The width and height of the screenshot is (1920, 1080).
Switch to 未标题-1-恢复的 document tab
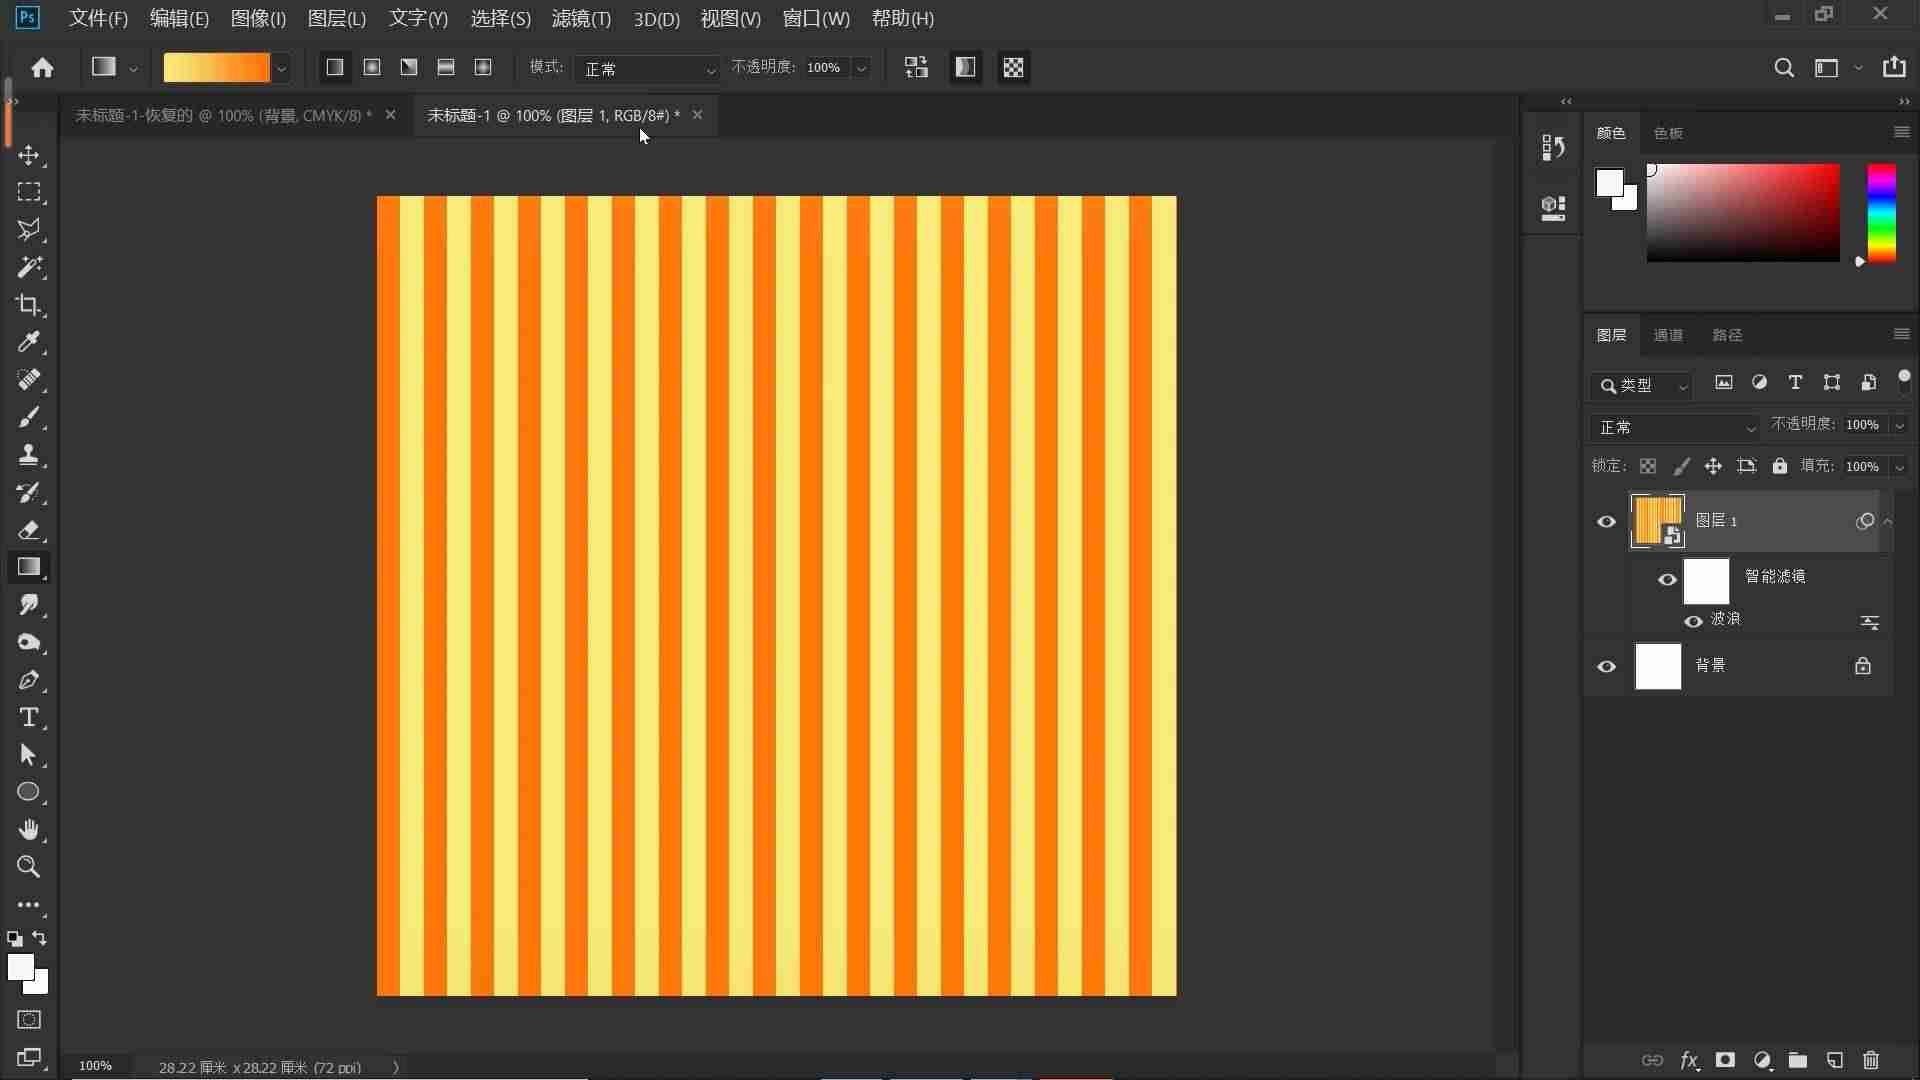pos(223,115)
